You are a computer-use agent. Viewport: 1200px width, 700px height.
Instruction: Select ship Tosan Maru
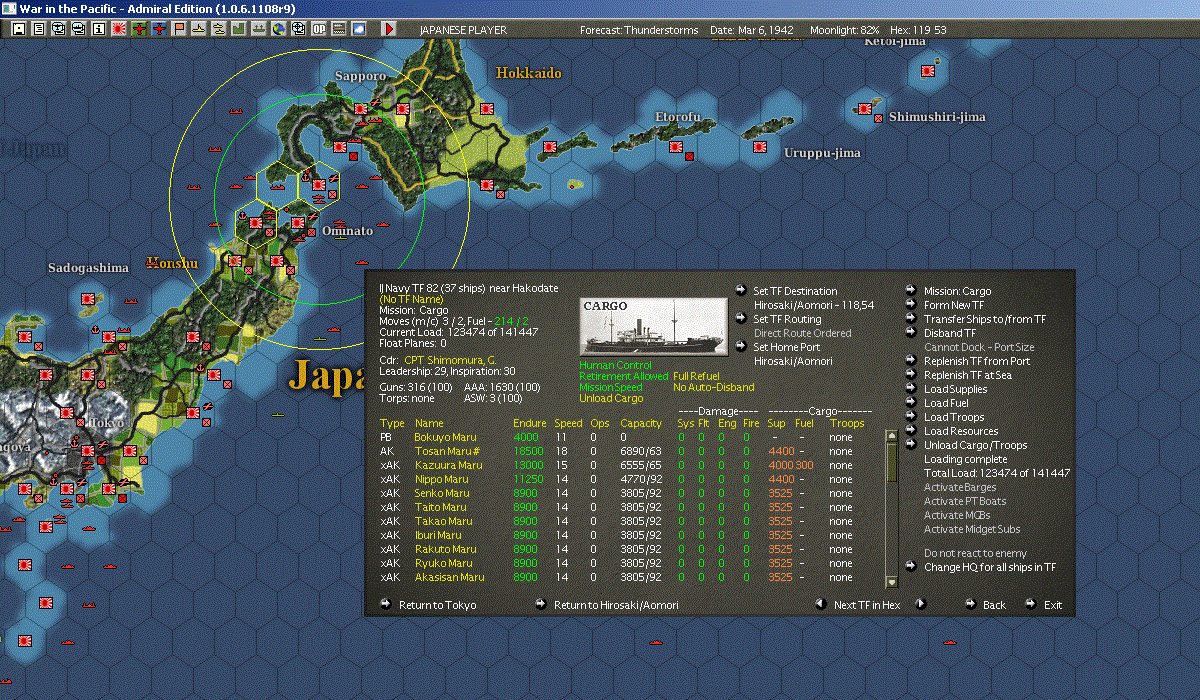(x=445, y=451)
